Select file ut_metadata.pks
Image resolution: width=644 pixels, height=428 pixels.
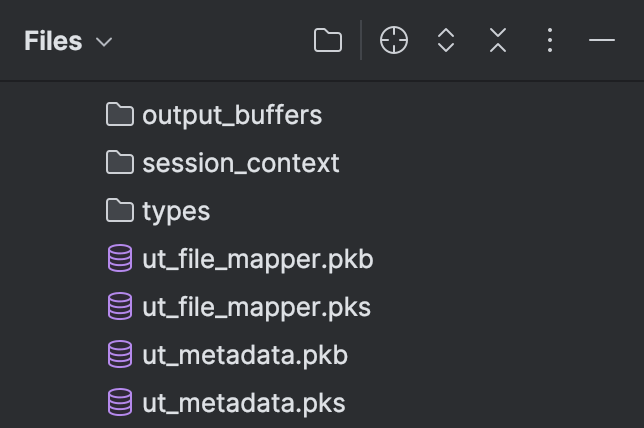pos(244,403)
